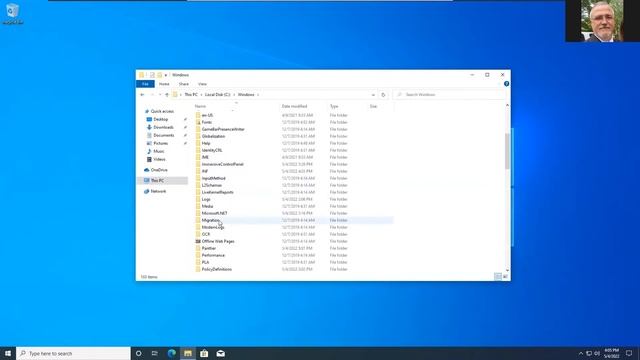Select the ImmersiveControlPanel folder

pos(222,164)
